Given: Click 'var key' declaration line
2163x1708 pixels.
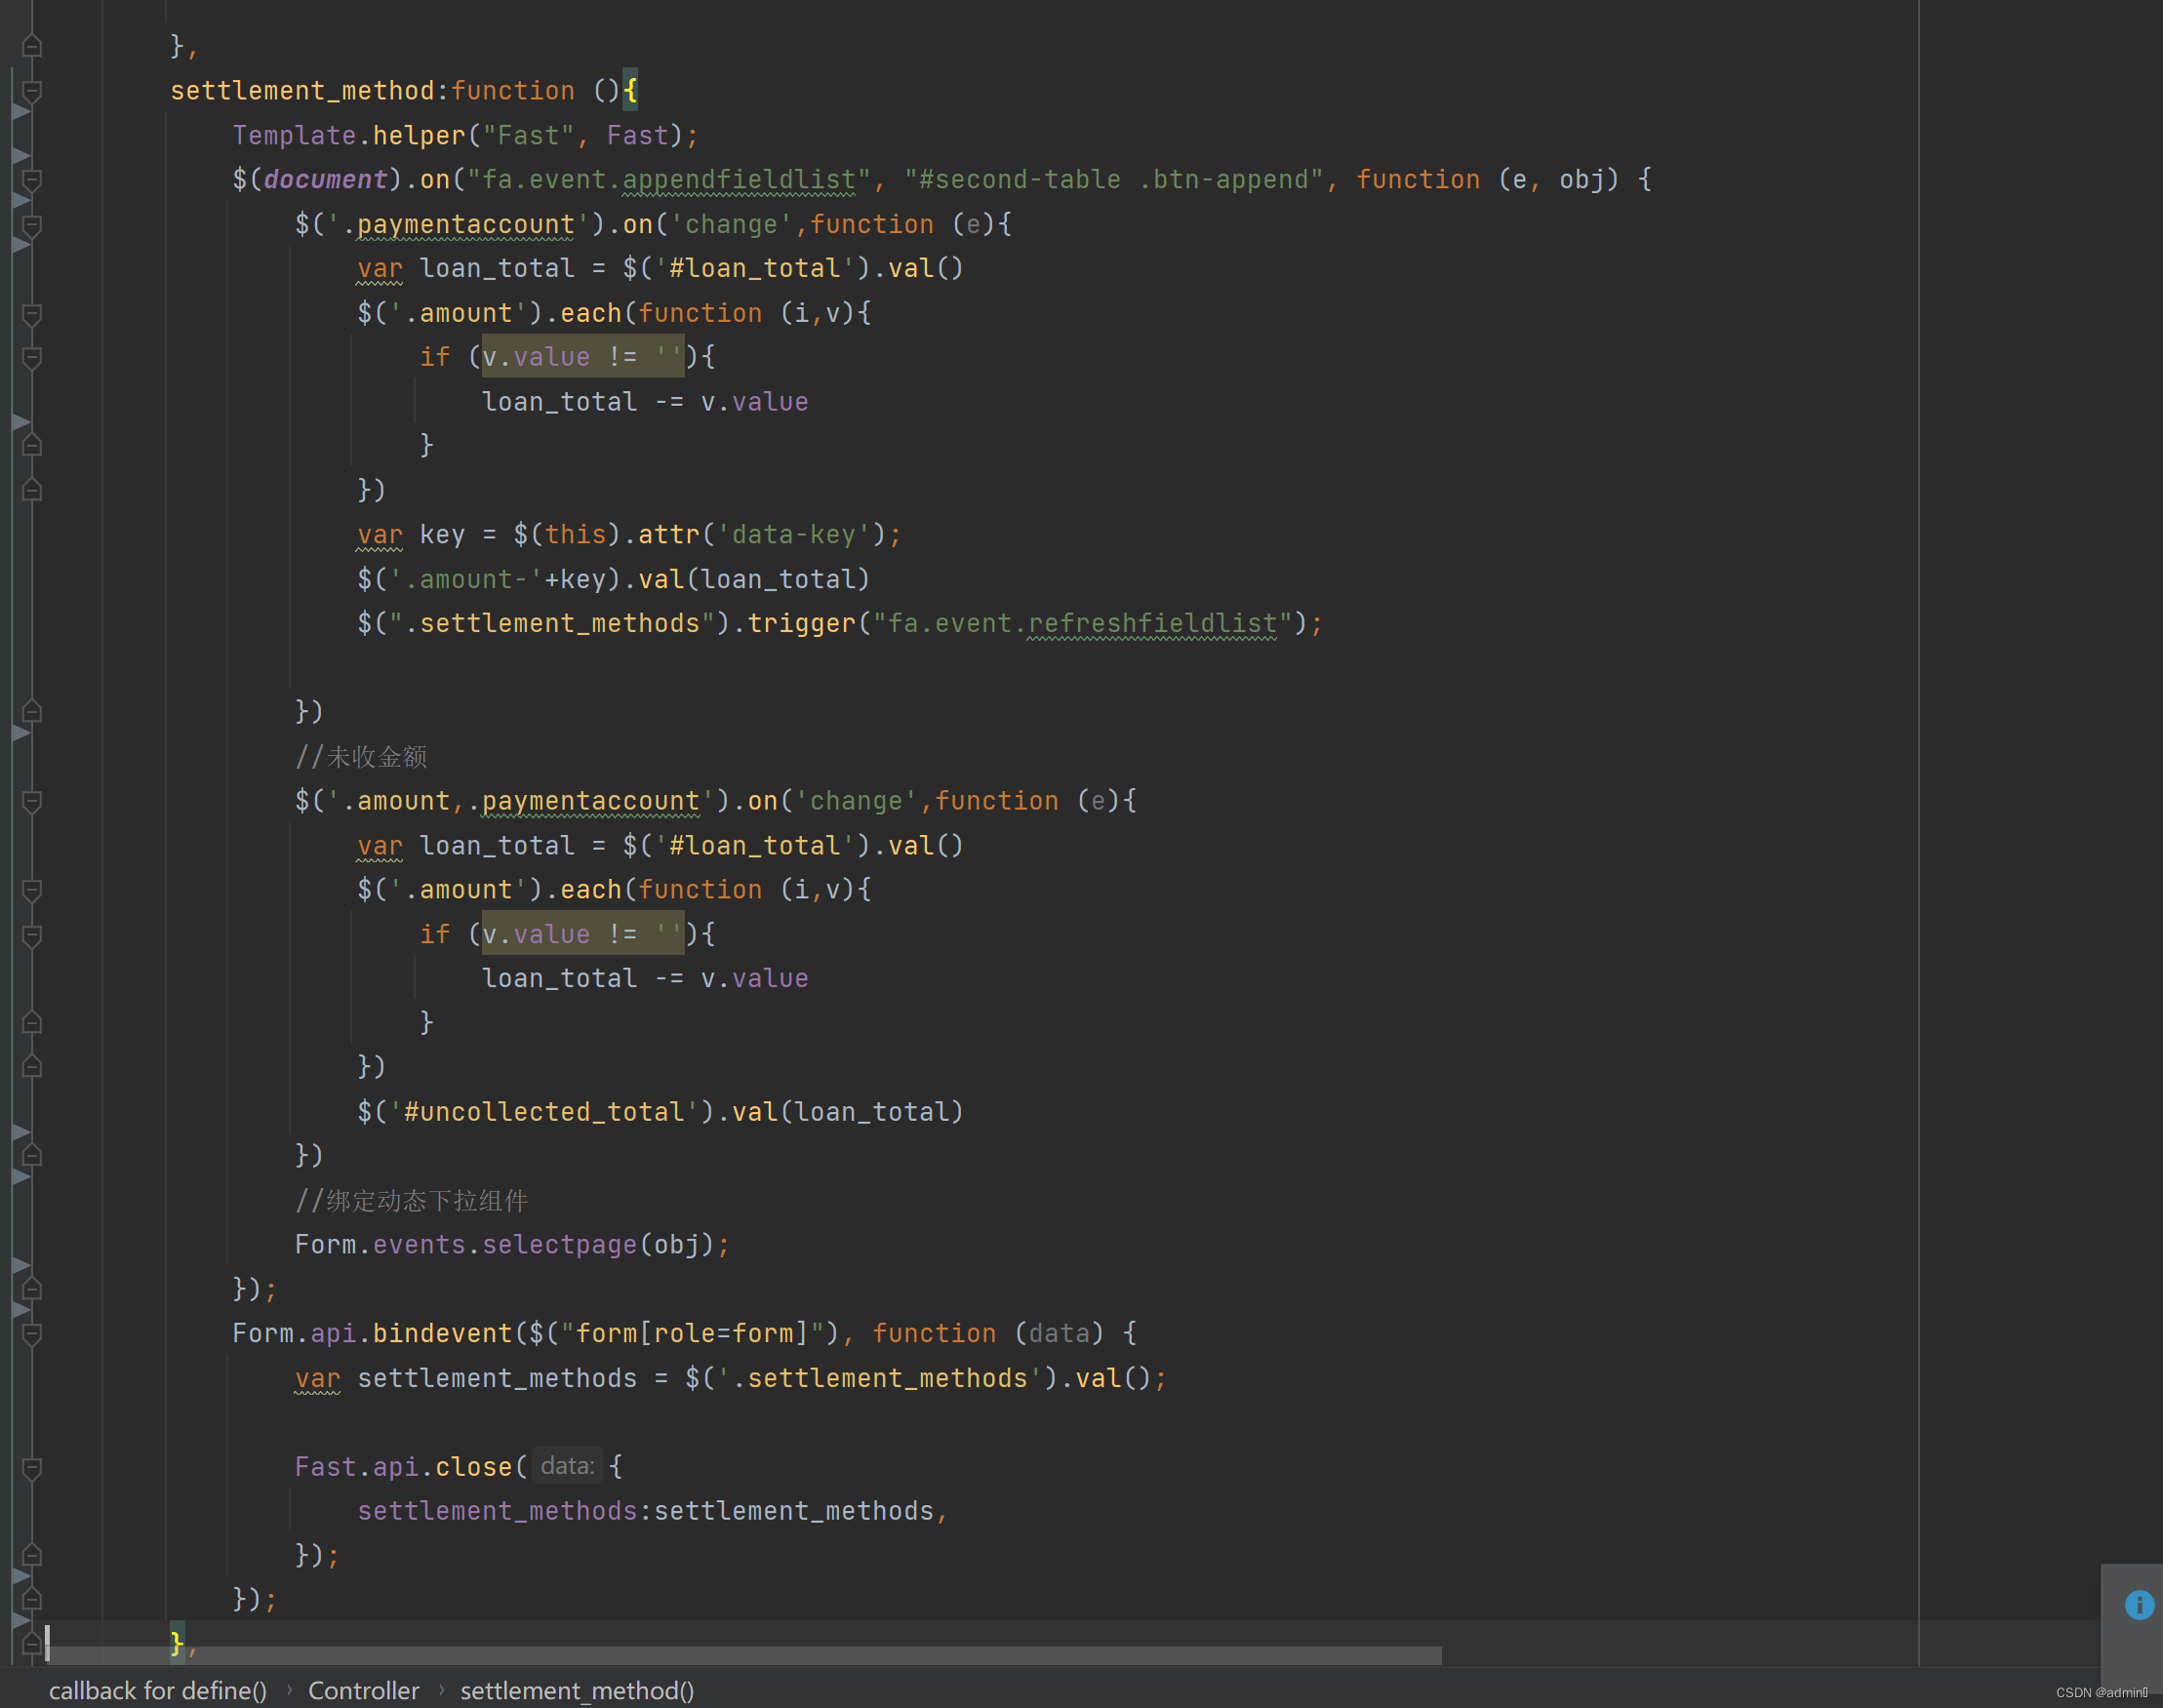Looking at the screenshot, I should click(x=629, y=535).
